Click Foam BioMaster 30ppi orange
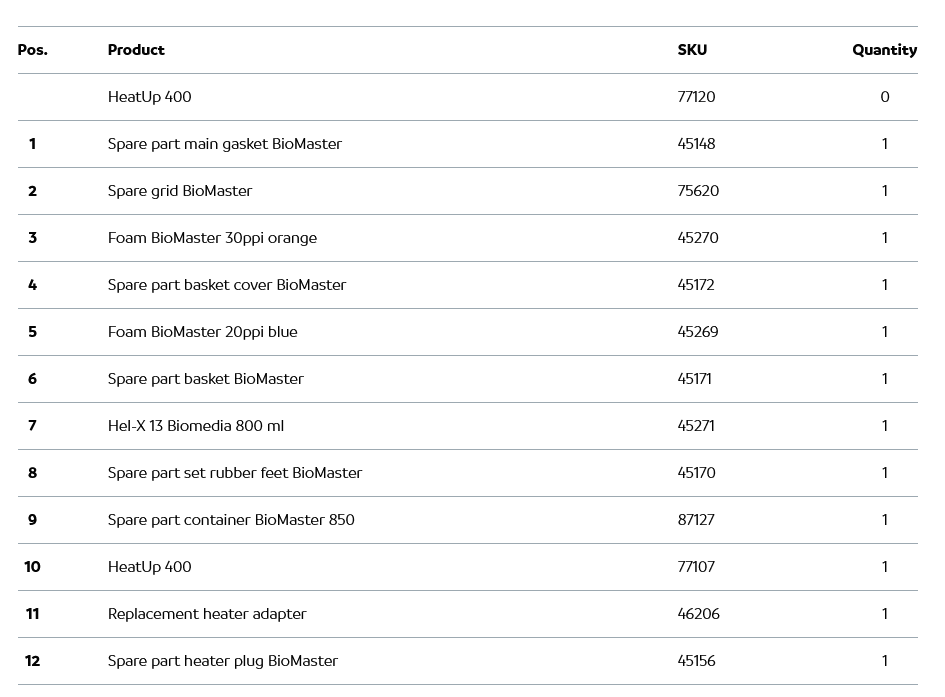The width and height of the screenshot is (945, 697). 212,238
